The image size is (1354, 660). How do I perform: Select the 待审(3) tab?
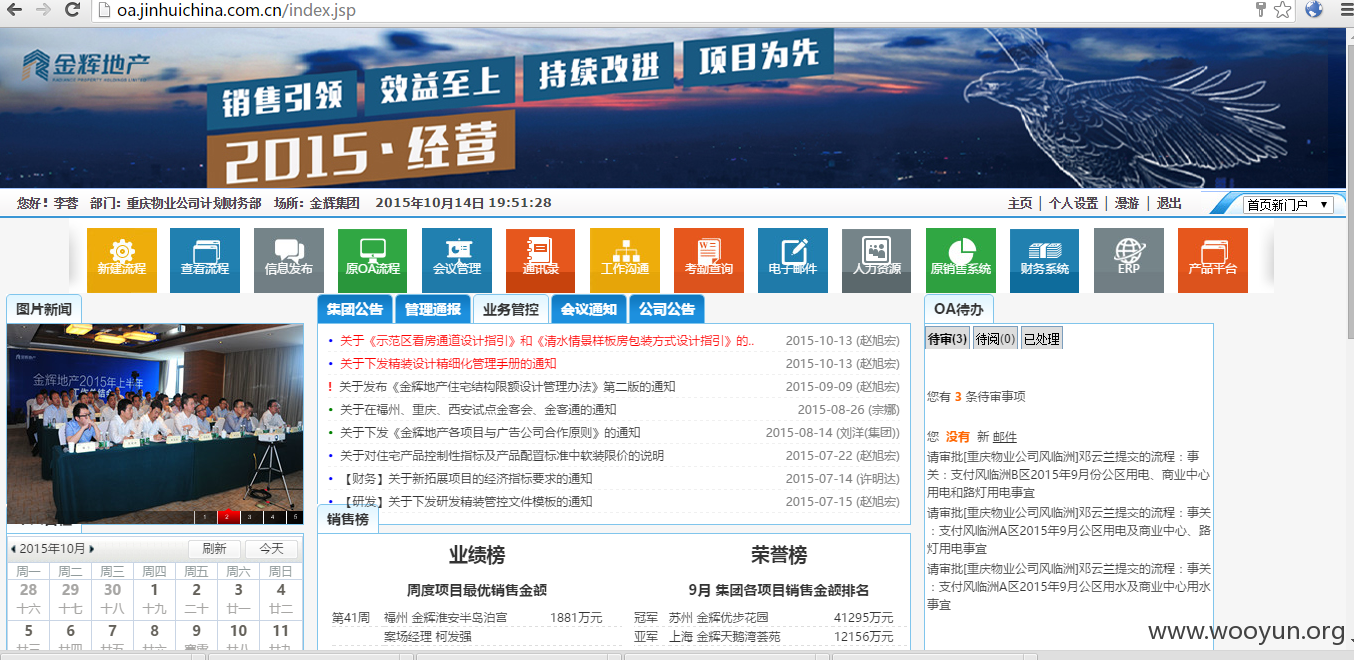947,339
